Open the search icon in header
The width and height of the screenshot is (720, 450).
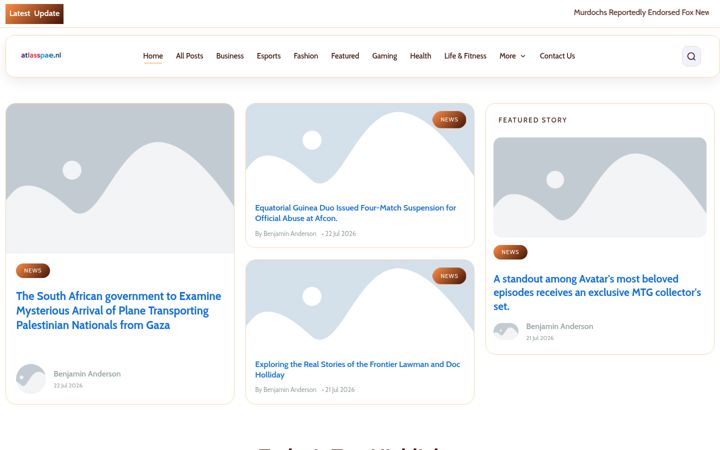coord(691,56)
